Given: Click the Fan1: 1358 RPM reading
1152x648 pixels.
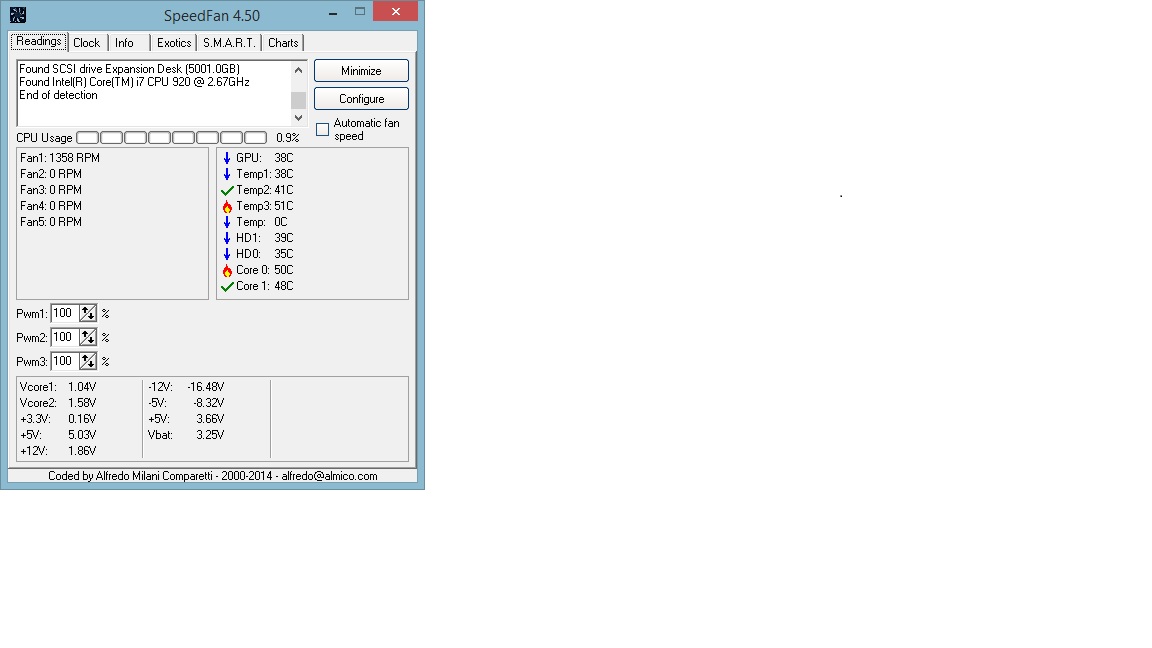Looking at the screenshot, I should point(60,158).
